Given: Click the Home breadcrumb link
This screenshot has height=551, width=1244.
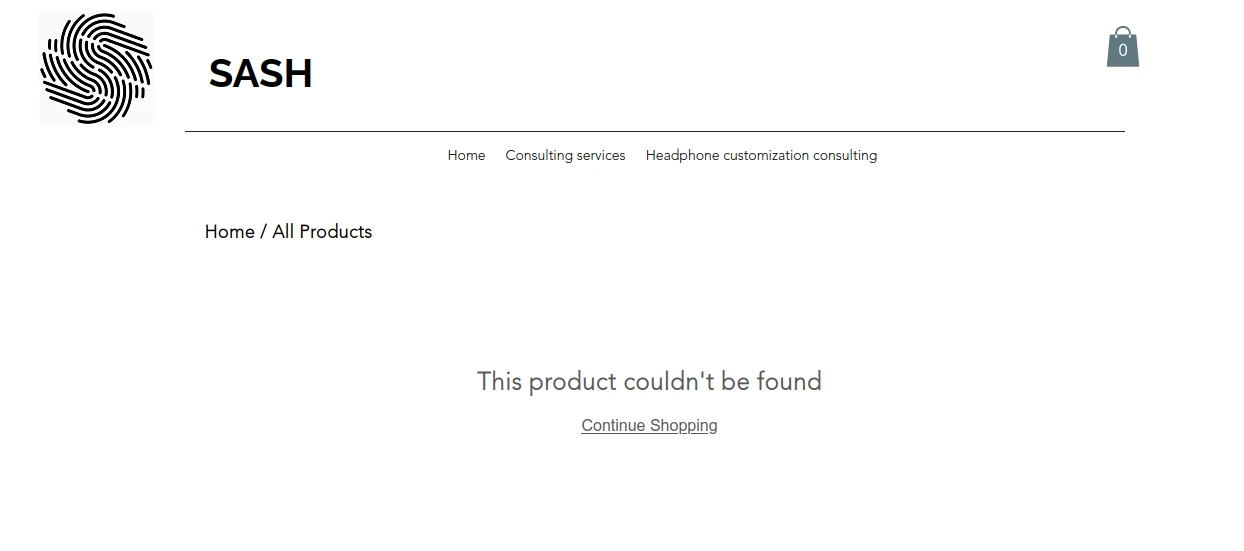Looking at the screenshot, I should point(229,232).
